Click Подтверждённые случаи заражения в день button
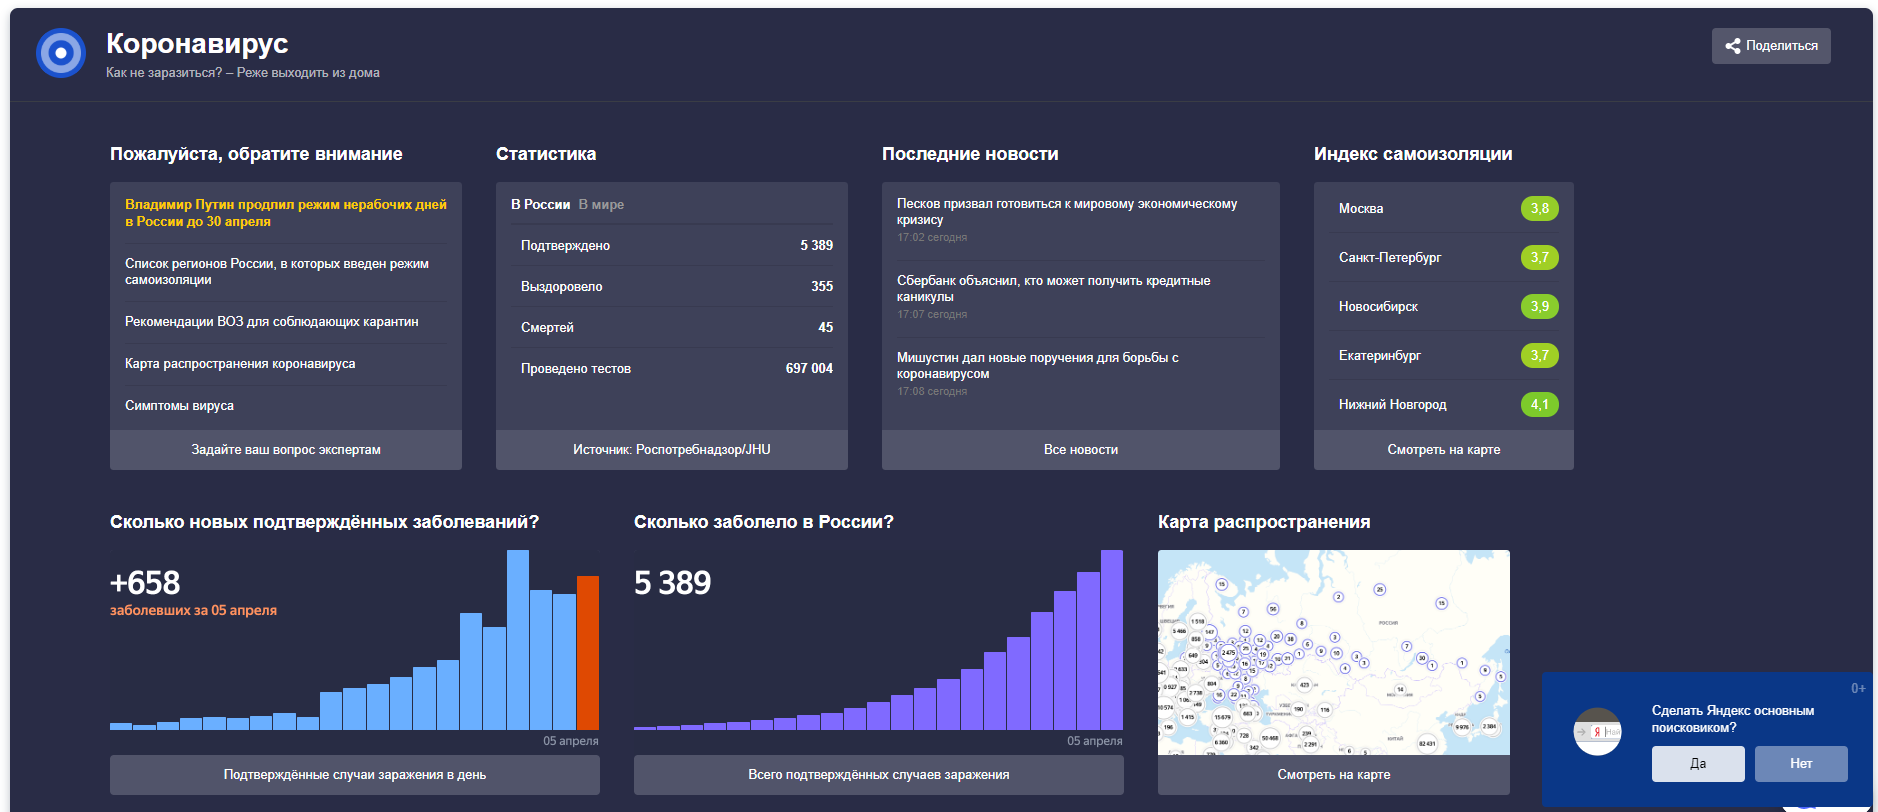1878x812 pixels. pyautogui.click(x=355, y=775)
